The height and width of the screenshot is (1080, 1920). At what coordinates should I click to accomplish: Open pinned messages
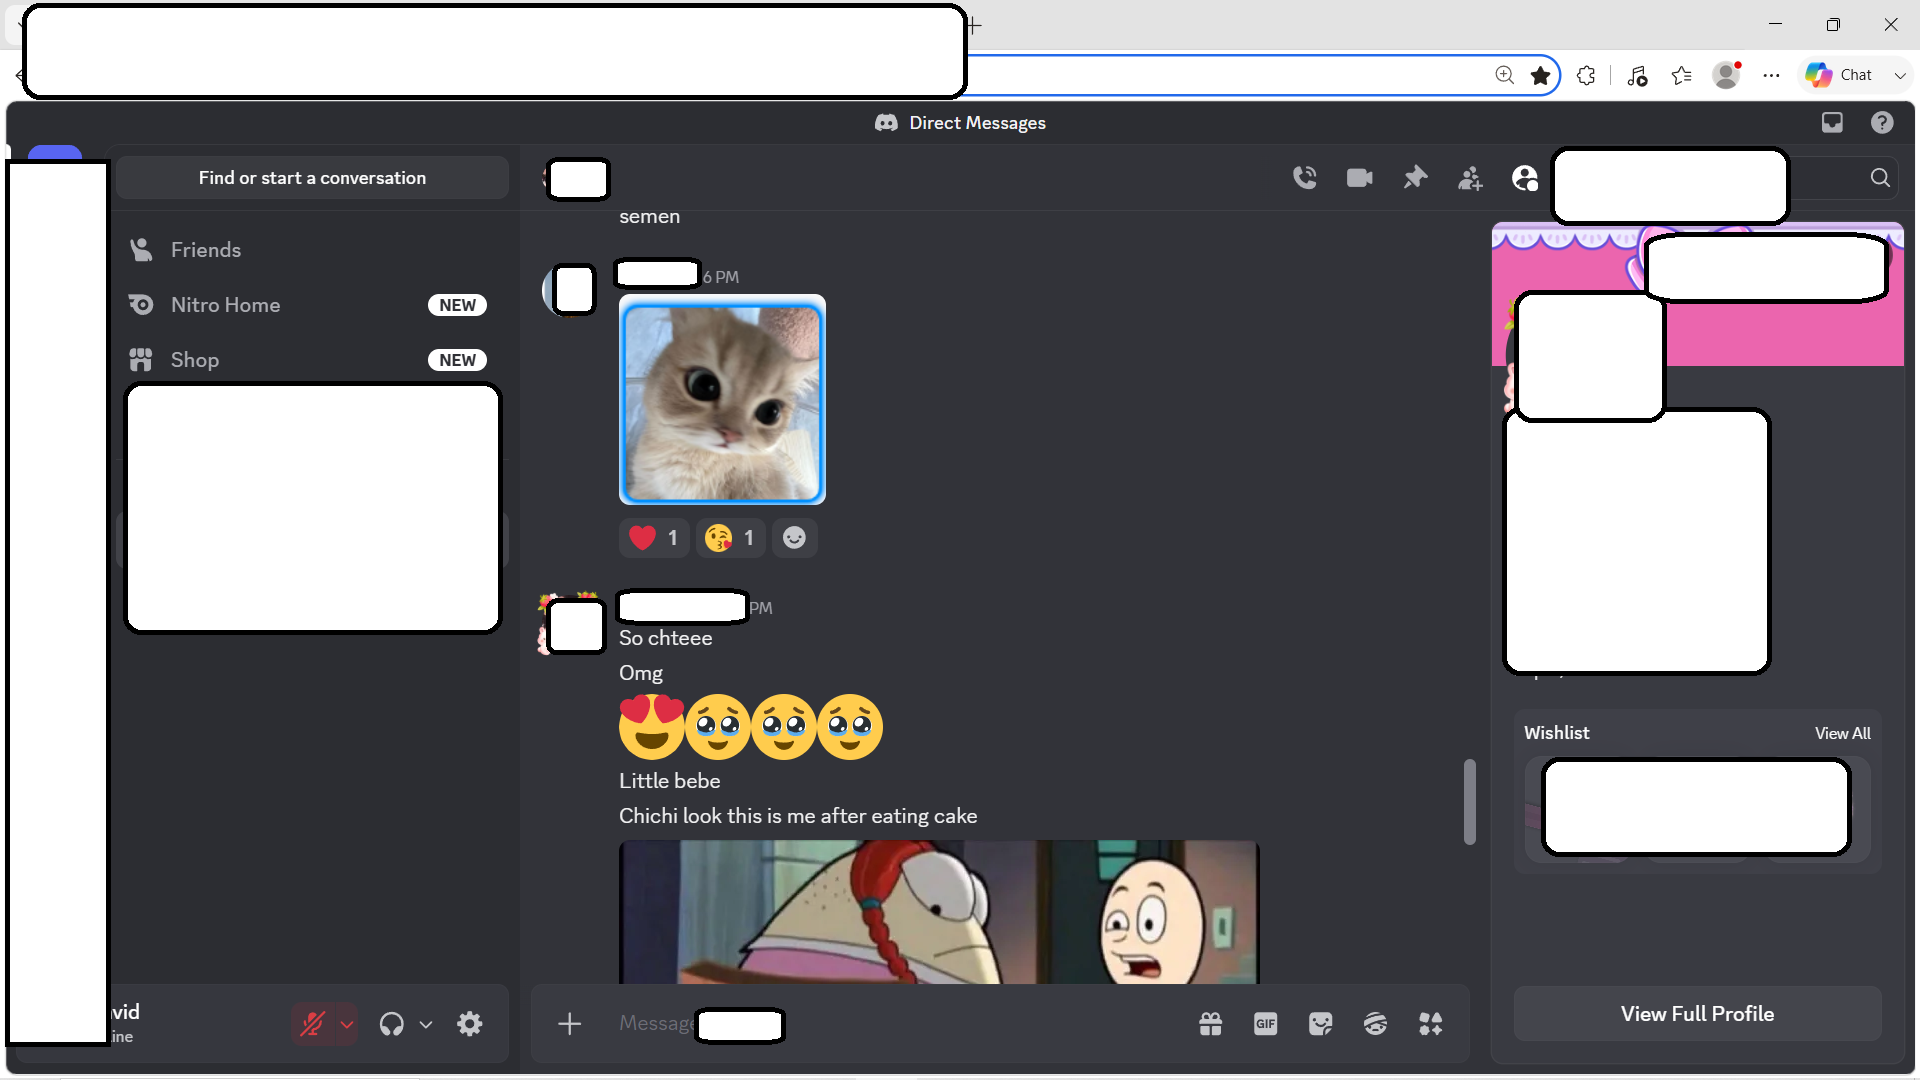pos(1415,178)
